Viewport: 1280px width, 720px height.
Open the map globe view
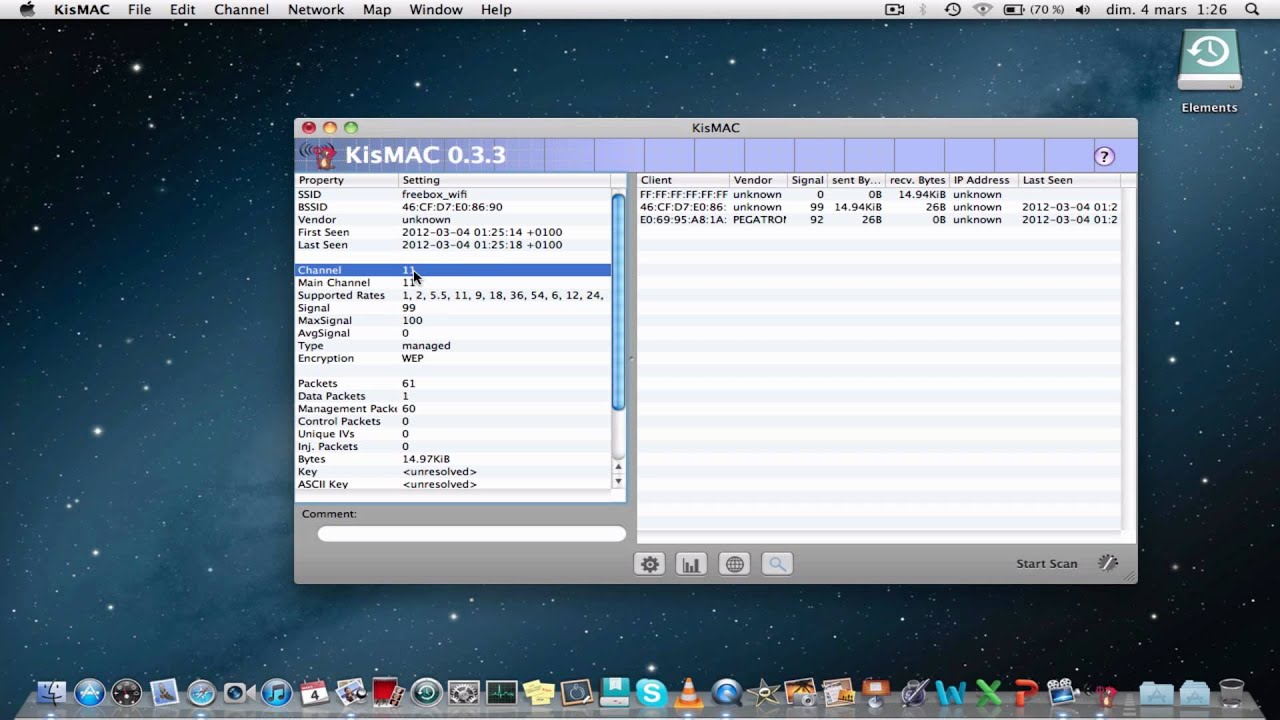pyautogui.click(x=734, y=564)
